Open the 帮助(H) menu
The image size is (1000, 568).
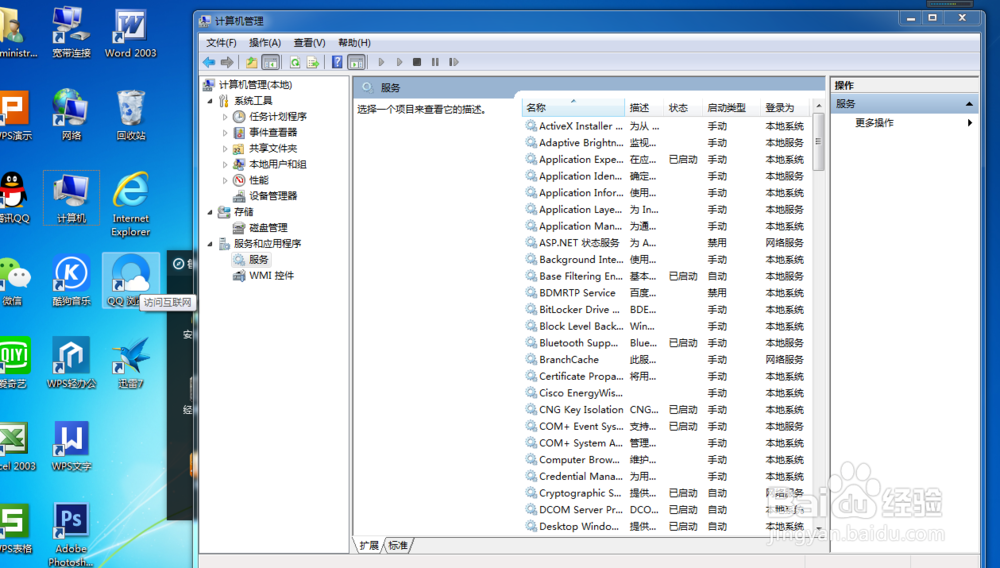pos(354,43)
